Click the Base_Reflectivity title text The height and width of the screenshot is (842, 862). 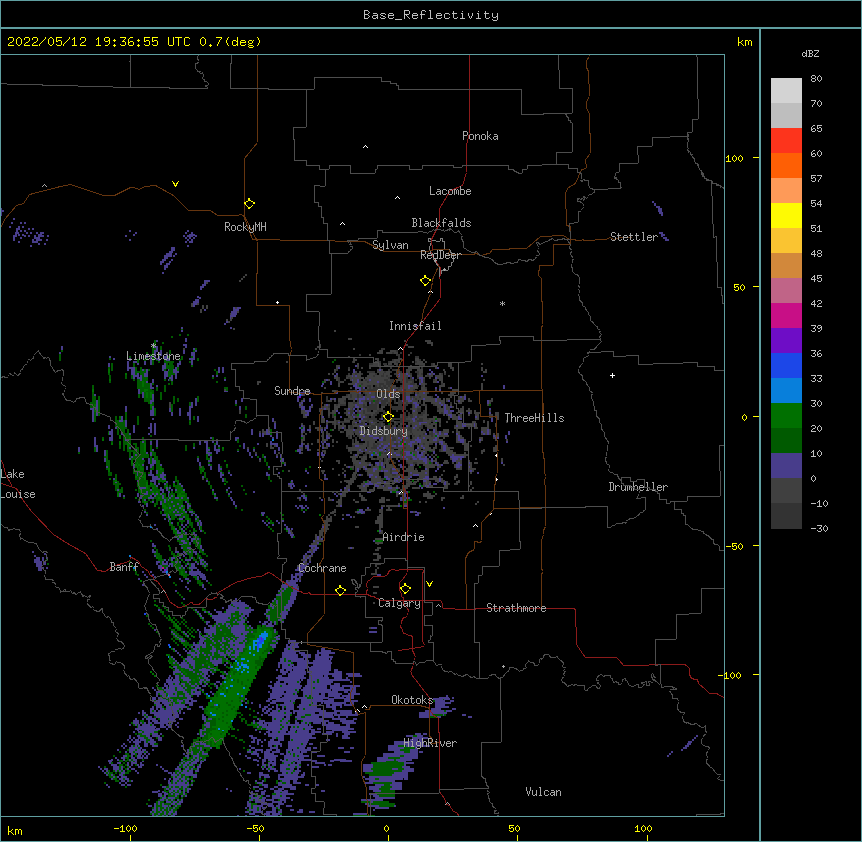[431, 15]
